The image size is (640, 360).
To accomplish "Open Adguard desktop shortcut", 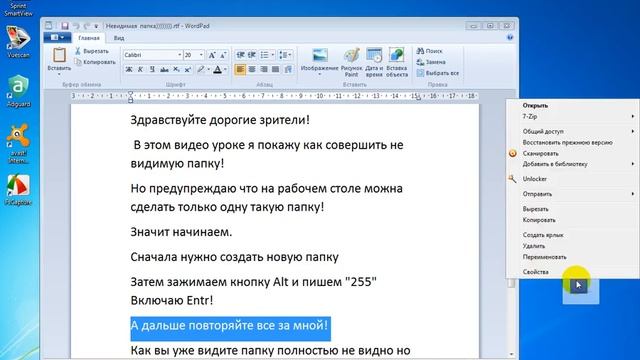I will pos(18,91).
